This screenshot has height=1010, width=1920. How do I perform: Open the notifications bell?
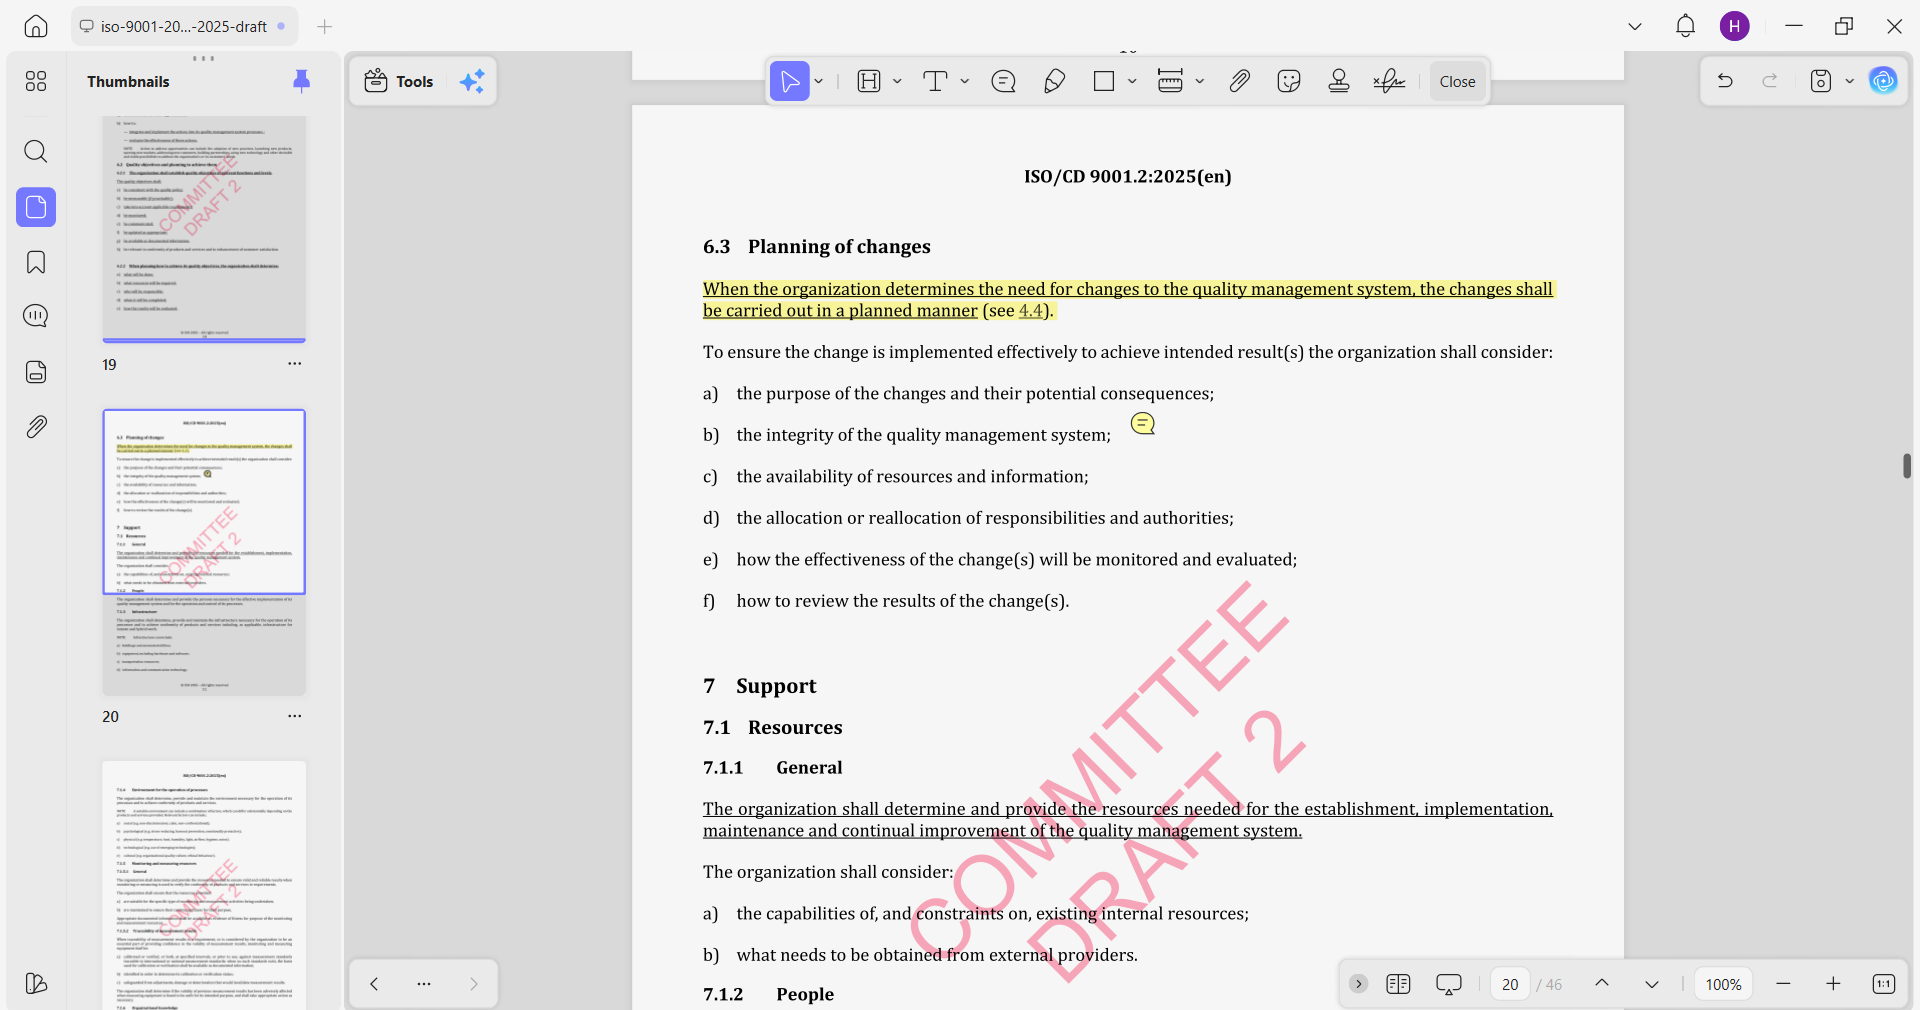1685,26
